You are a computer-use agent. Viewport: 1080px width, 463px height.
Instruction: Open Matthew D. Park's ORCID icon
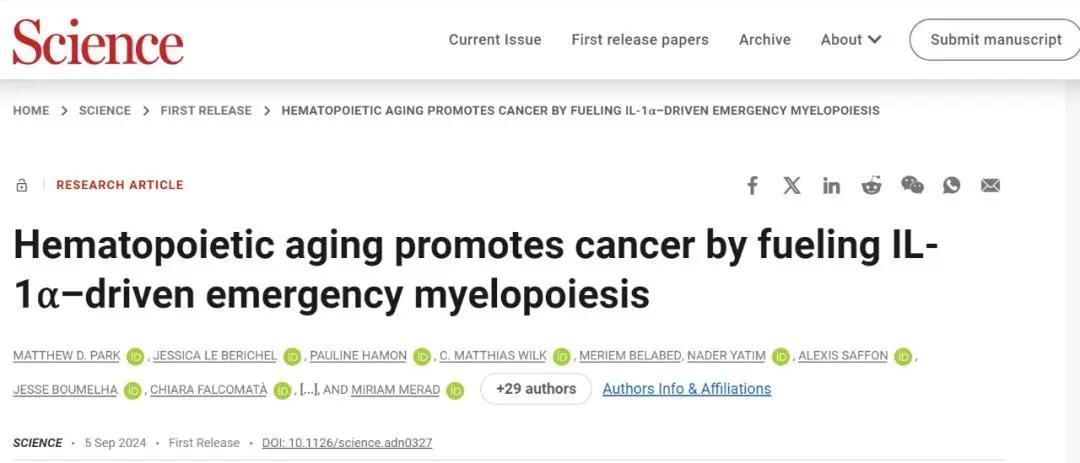pos(136,356)
